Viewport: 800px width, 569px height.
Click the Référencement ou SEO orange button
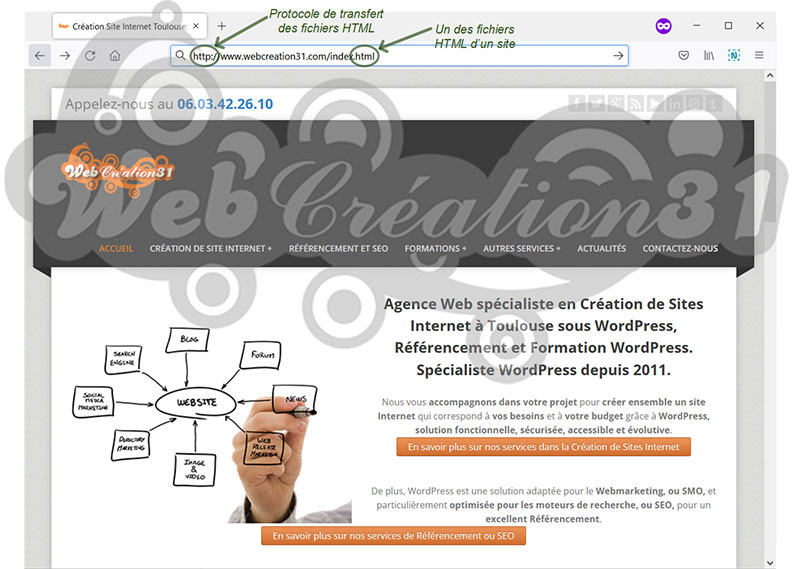[393, 536]
